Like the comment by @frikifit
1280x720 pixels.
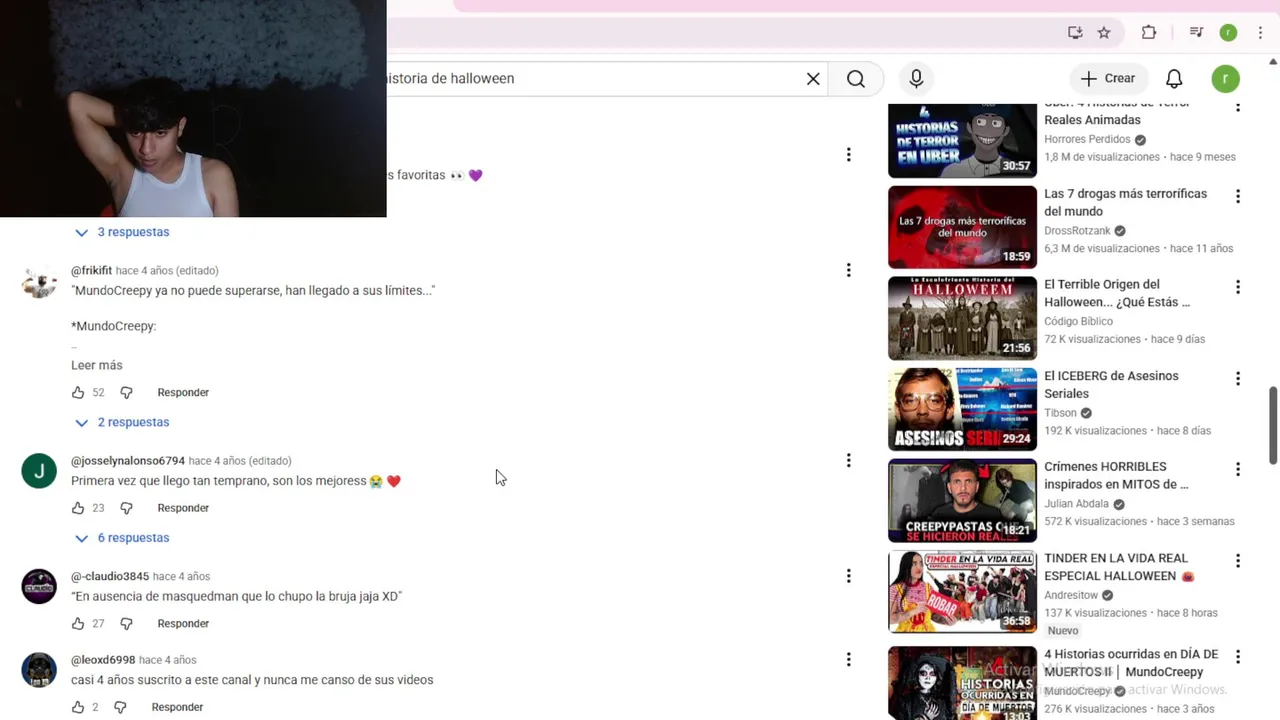tap(78, 393)
